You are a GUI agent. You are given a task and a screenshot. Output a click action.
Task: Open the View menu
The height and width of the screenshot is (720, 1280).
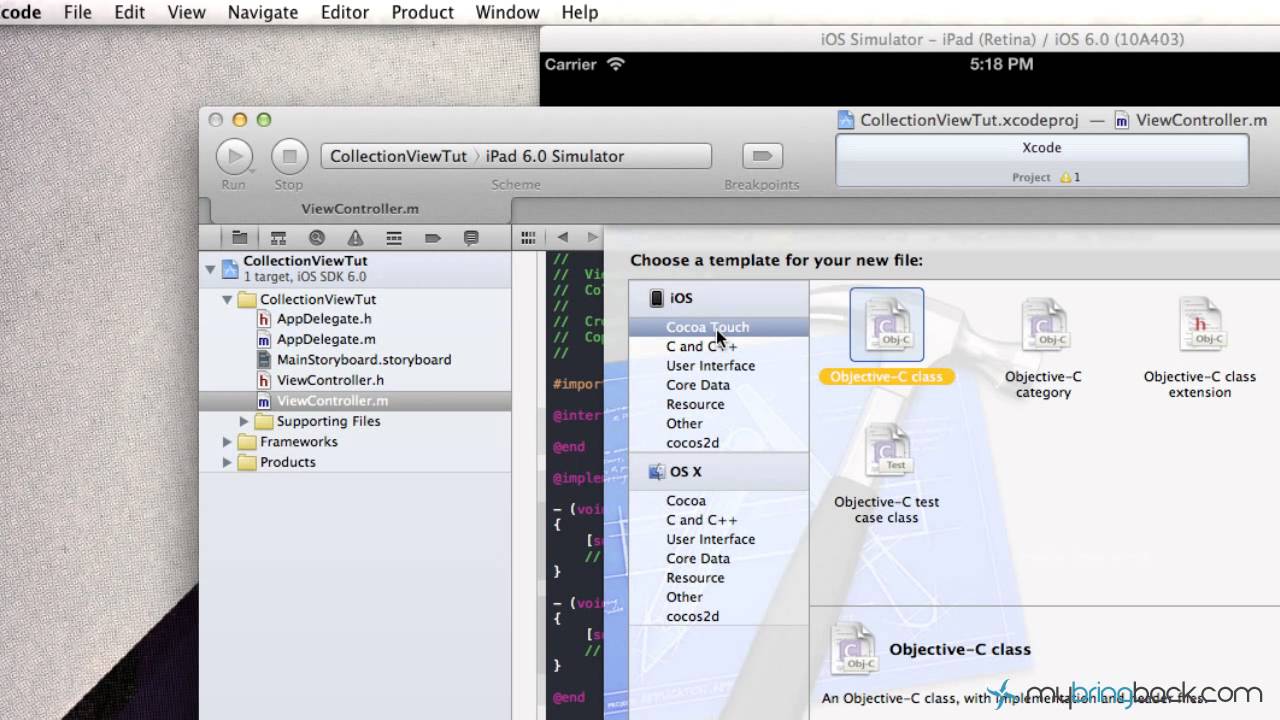pos(186,12)
